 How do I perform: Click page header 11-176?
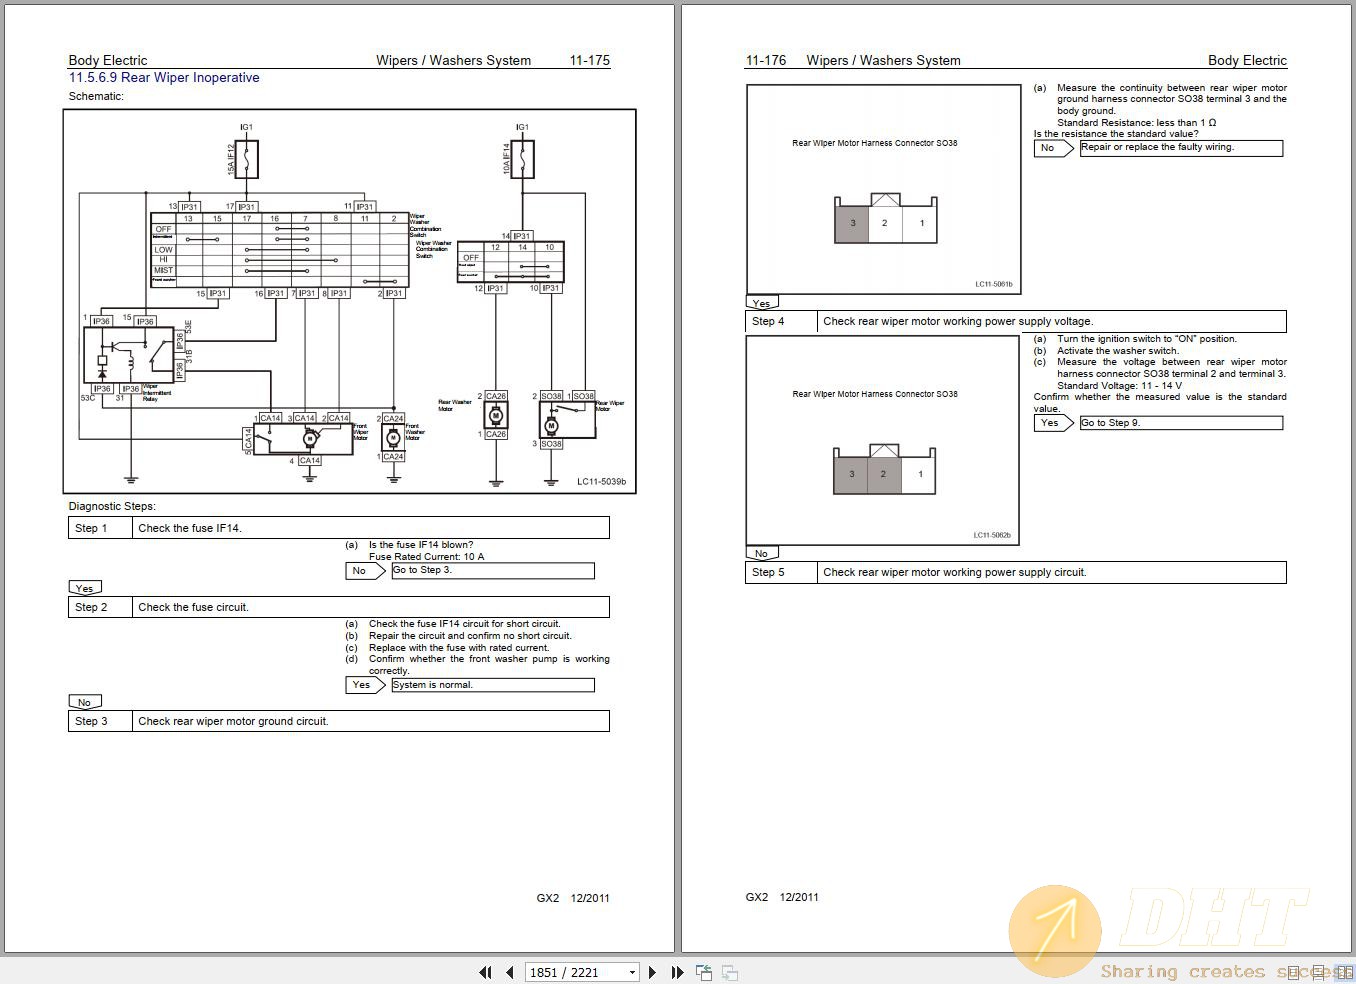tap(766, 60)
